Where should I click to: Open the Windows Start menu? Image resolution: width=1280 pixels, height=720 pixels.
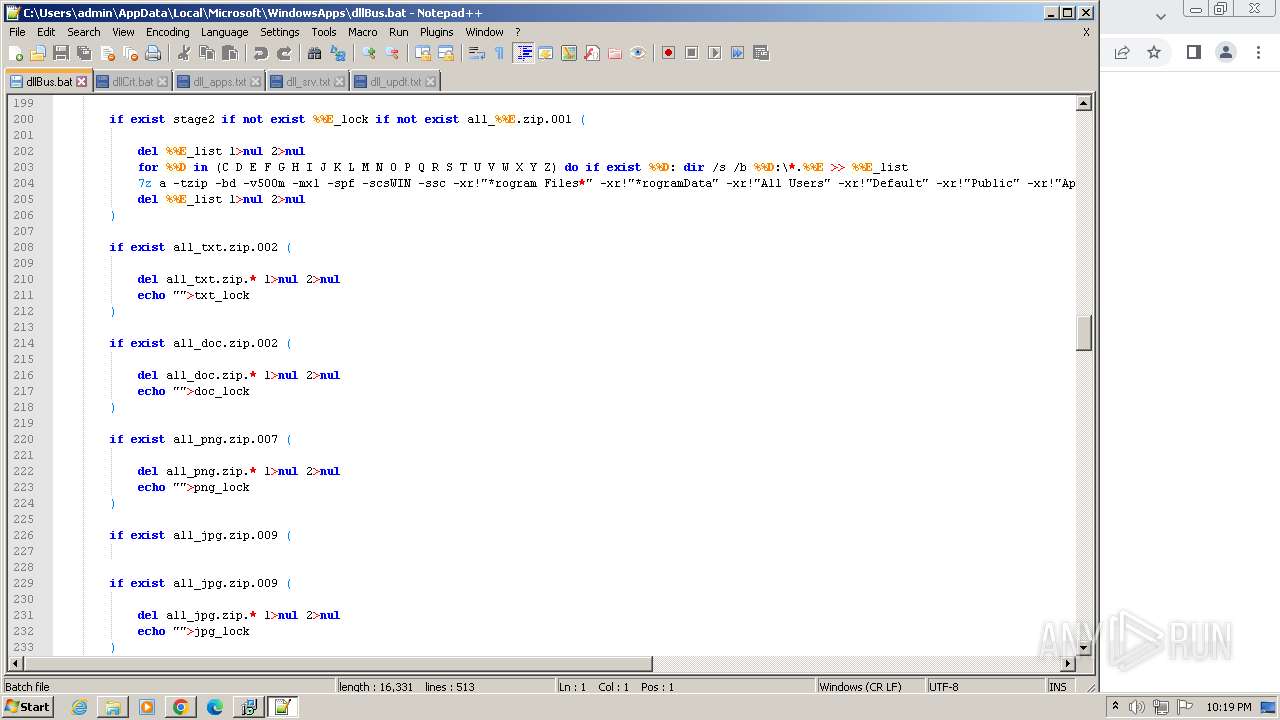point(28,707)
